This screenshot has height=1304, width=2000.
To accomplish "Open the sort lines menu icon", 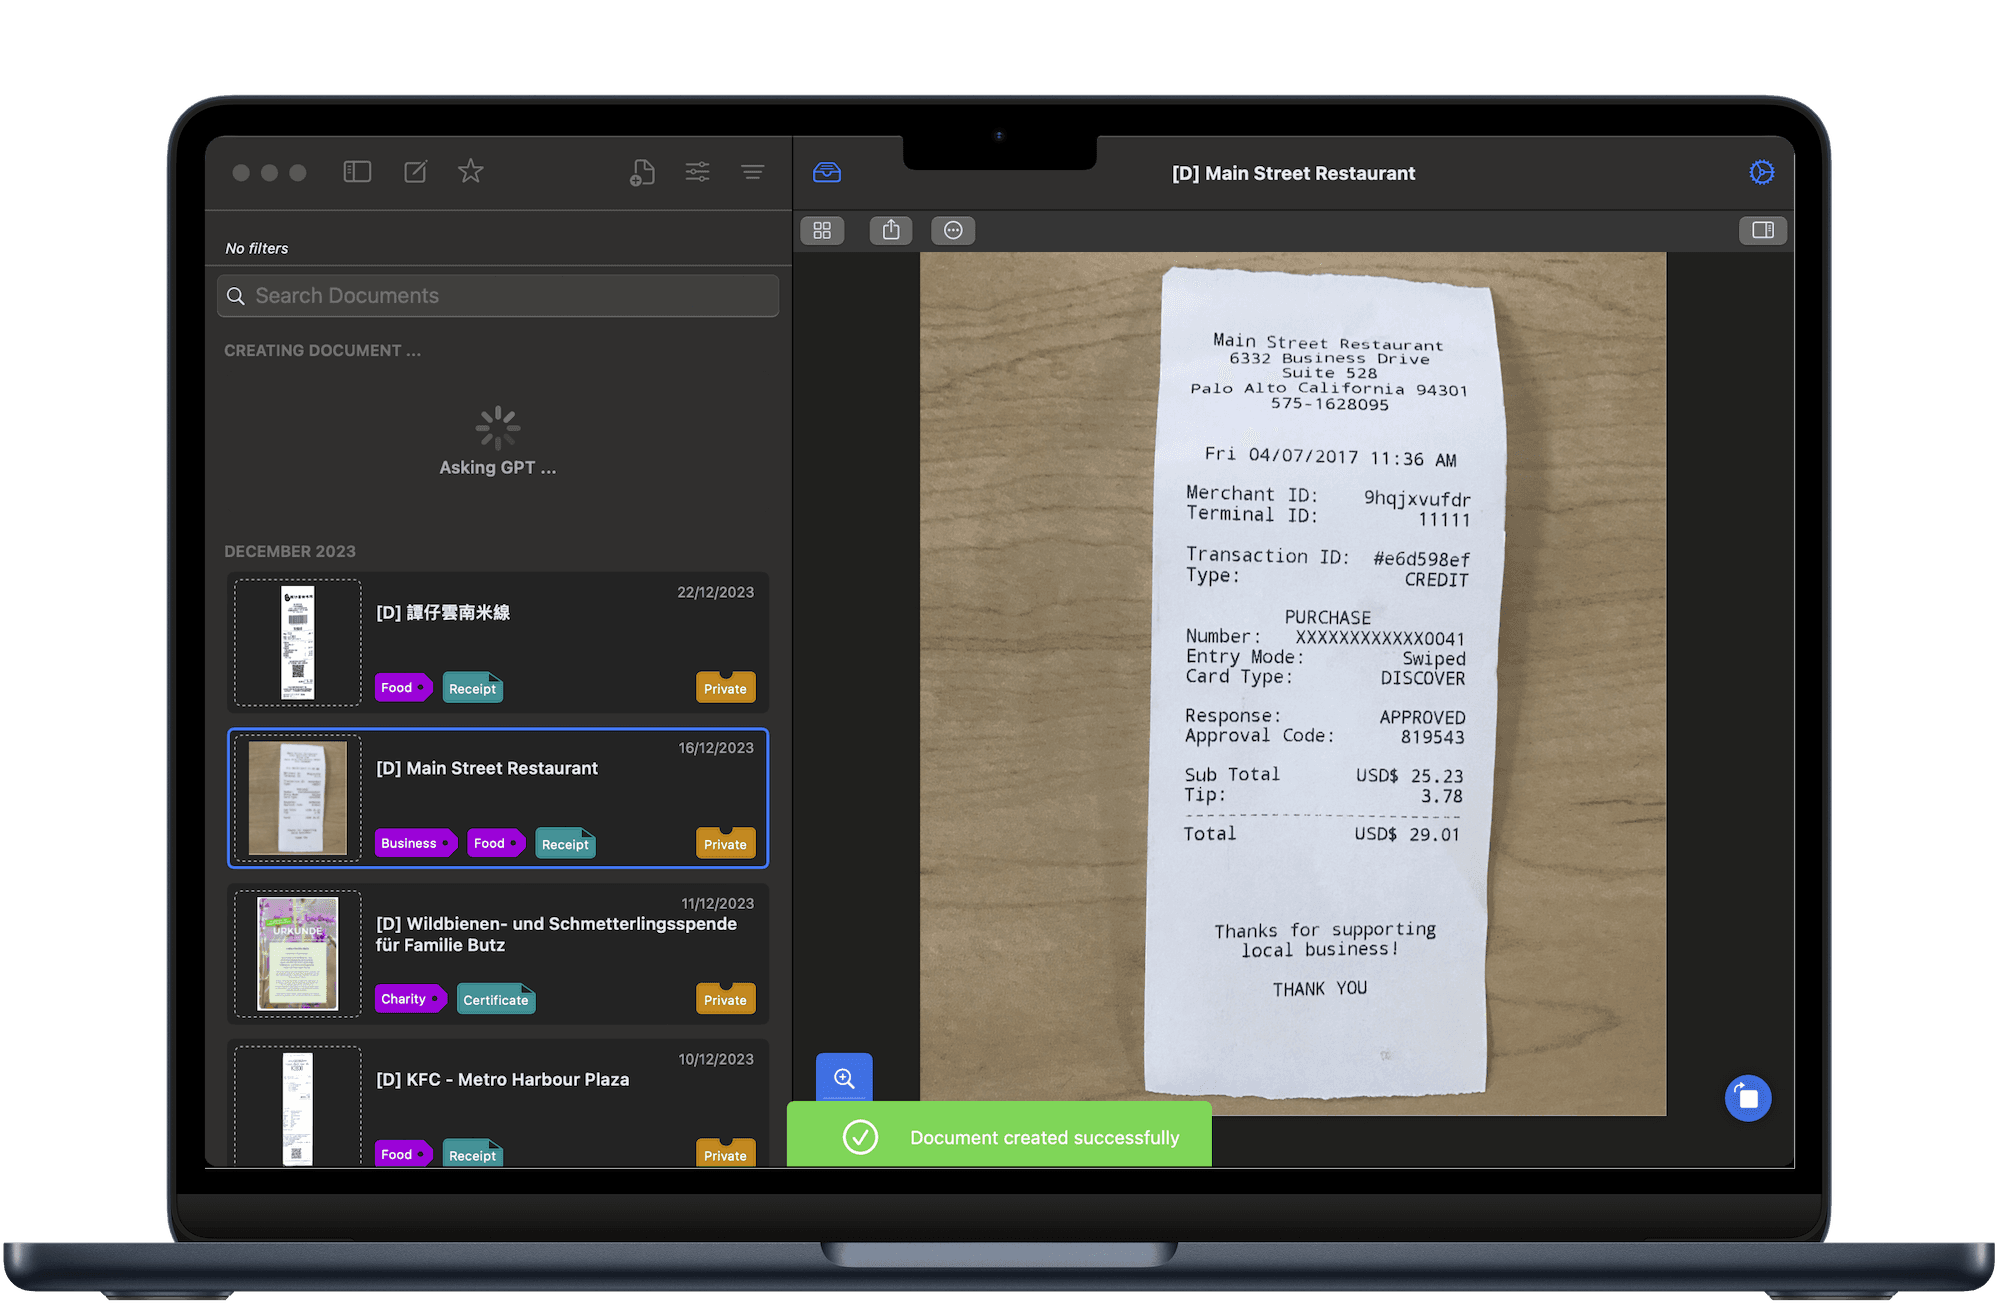I will [x=752, y=172].
